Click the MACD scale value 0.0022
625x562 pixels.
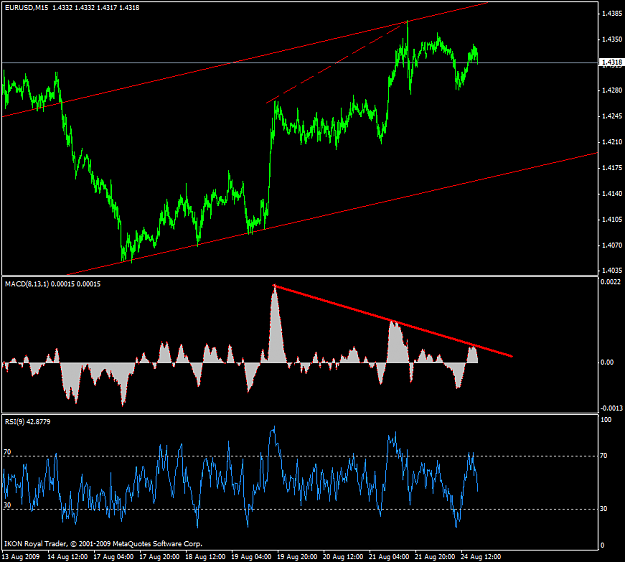tap(610, 282)
